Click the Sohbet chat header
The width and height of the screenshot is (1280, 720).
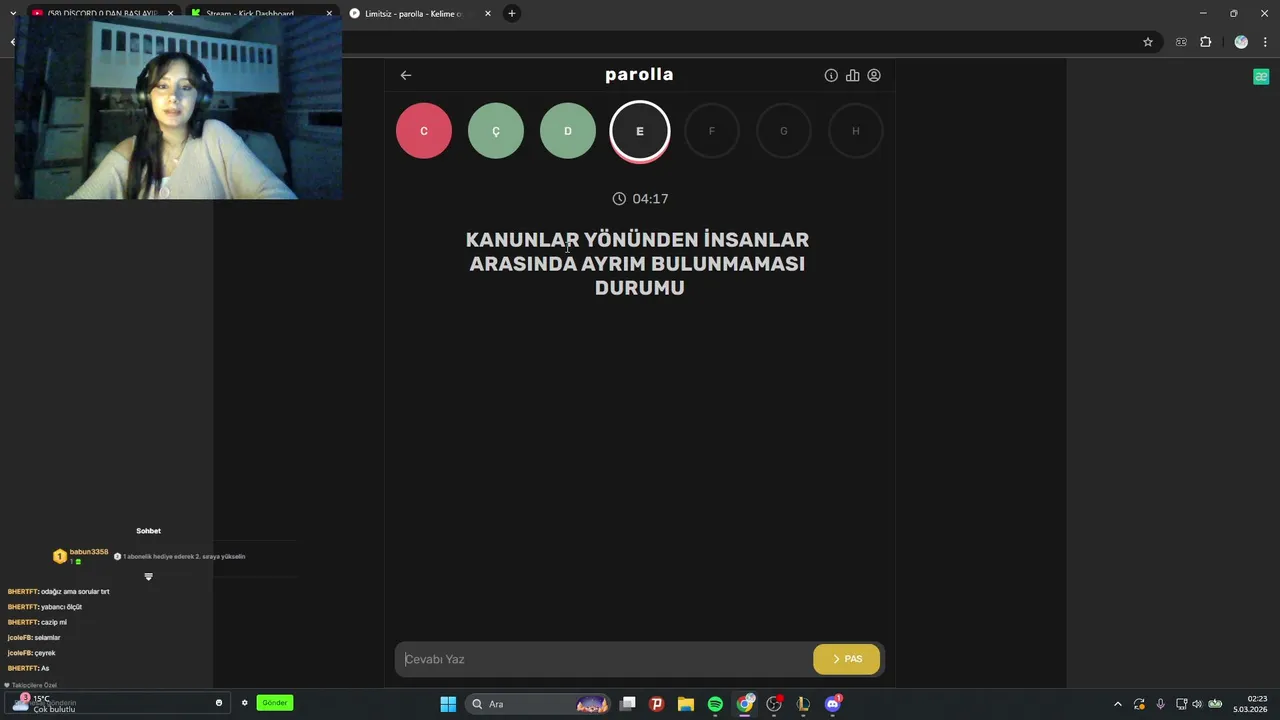coord(148,531)
